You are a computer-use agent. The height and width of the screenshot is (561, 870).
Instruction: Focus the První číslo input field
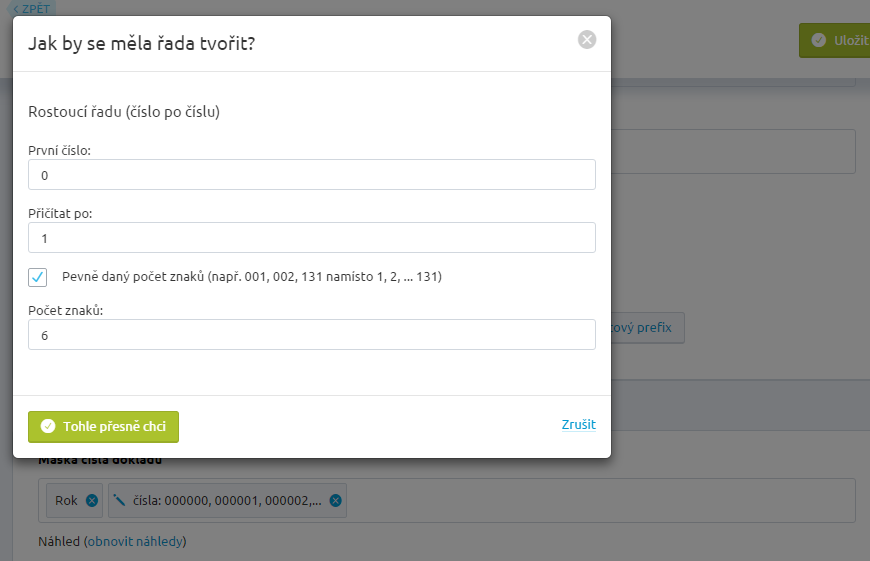312,175
